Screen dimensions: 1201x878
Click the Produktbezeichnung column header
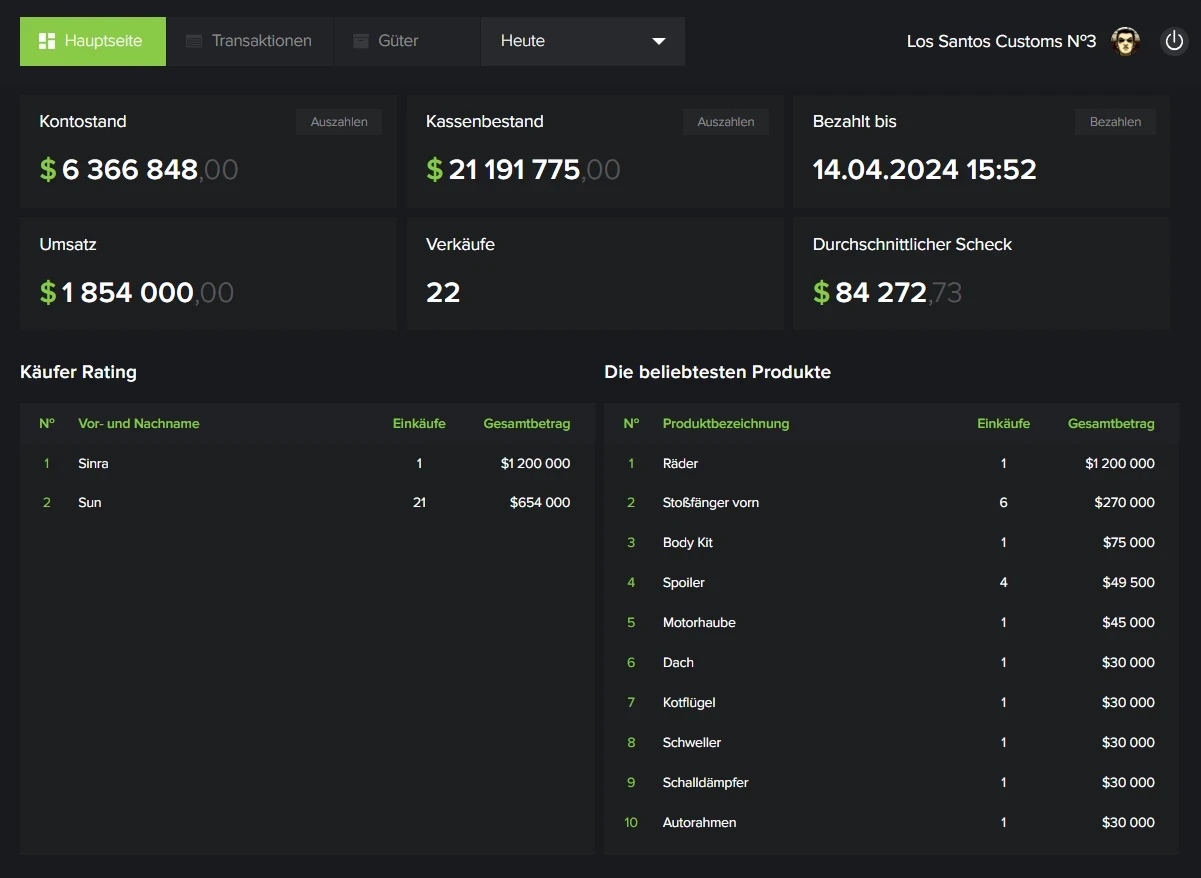725,424
